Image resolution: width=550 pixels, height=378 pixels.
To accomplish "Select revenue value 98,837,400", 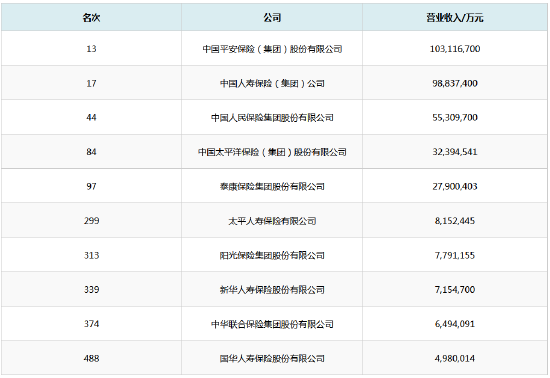I will point(455,83).
